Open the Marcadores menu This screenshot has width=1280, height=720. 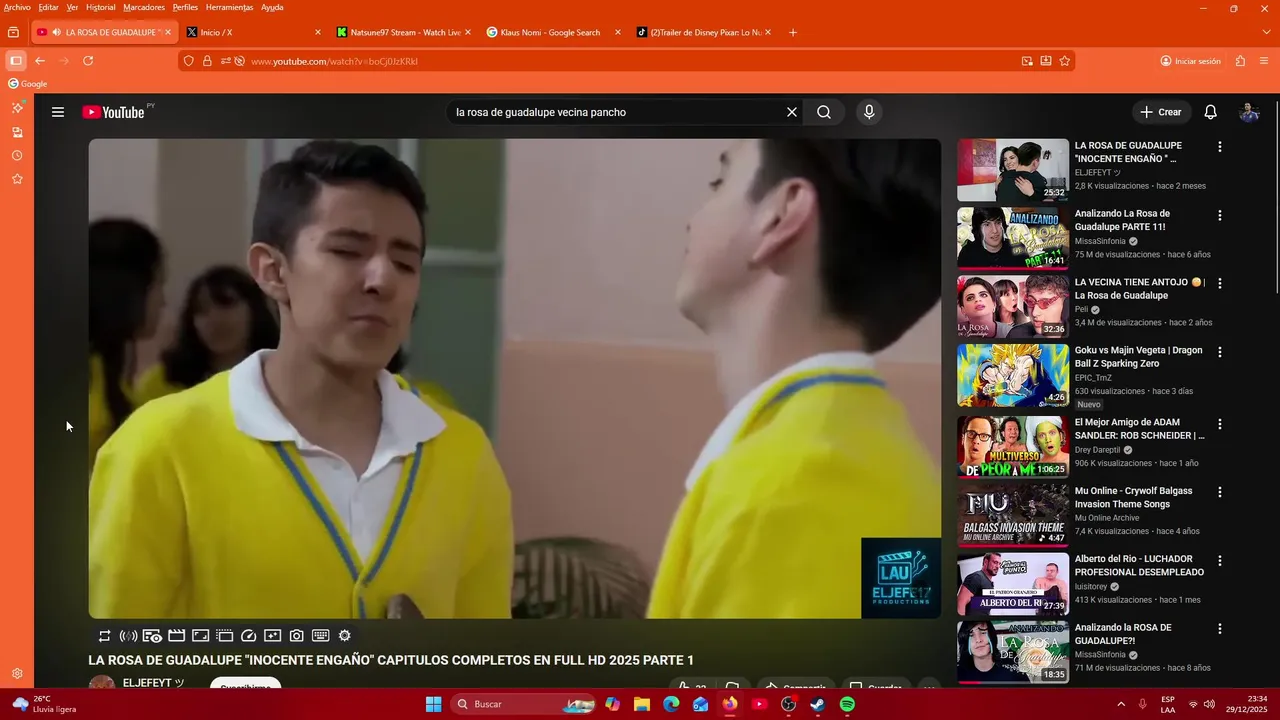click(x=144, y=7)
